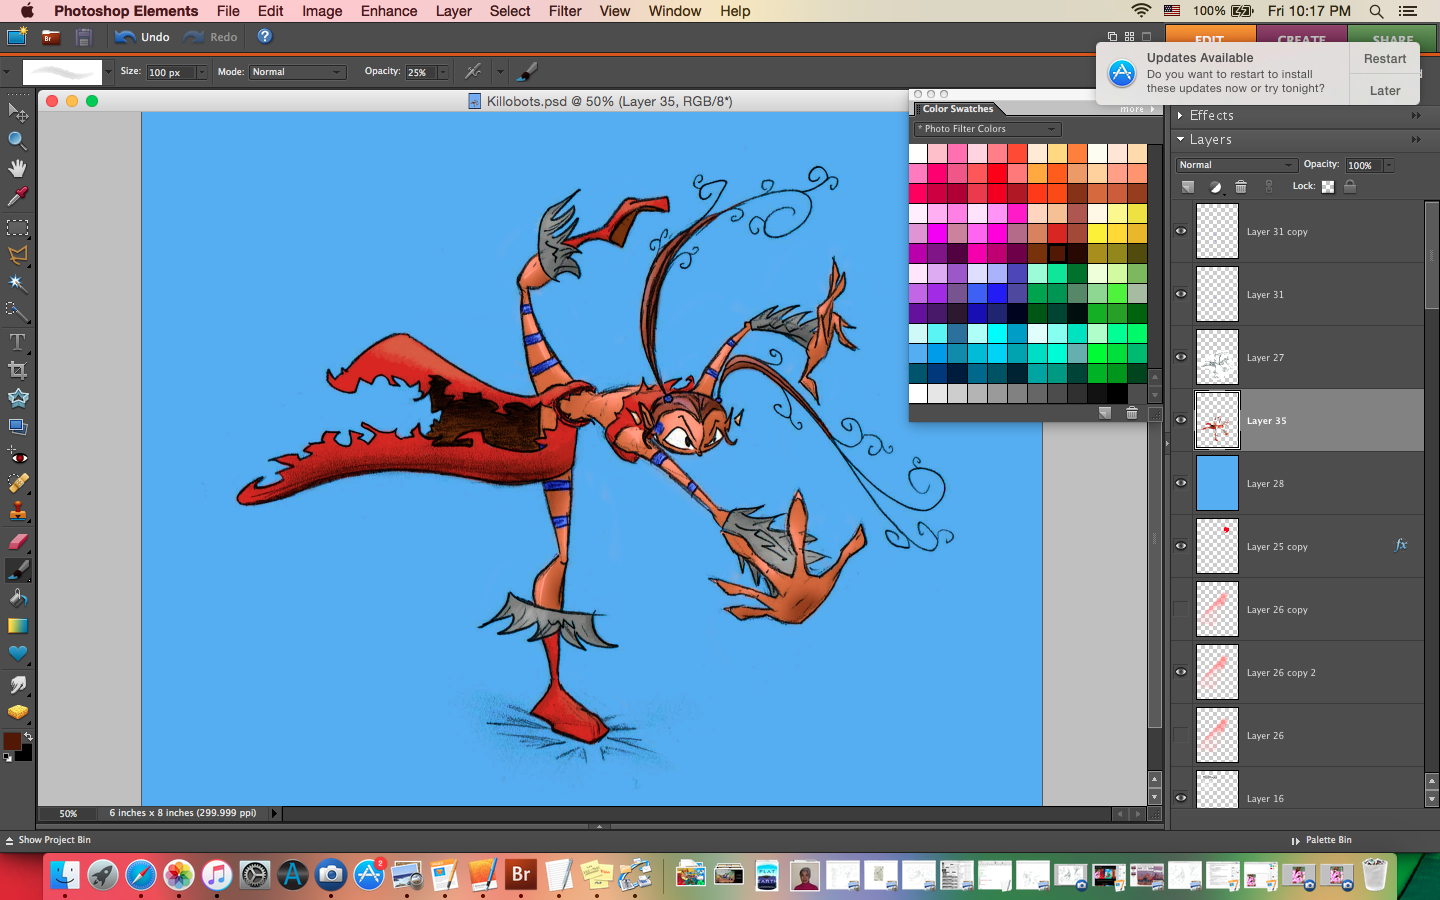Activate the Crop tool
Image resolution: width=1440 pixels, height=900 pixels.
17,370
